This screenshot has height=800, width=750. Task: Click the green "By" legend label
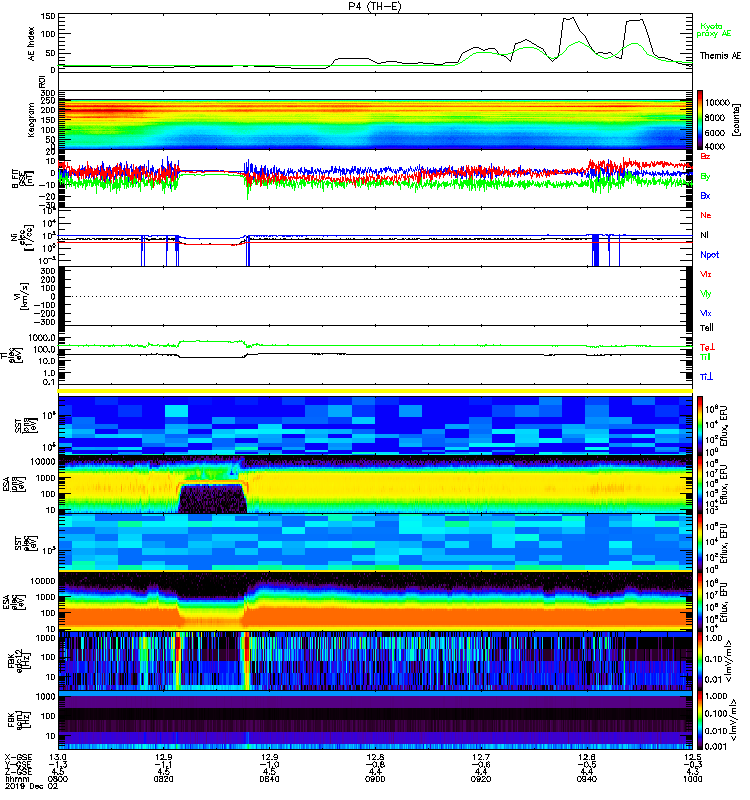[x=705, y=176]
